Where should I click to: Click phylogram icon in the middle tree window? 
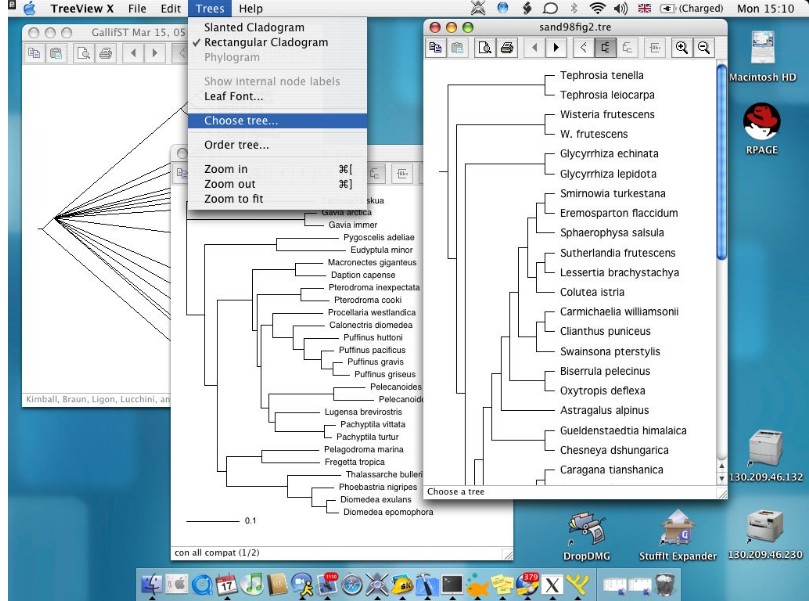pyautogui.click(x=375, y=174)
